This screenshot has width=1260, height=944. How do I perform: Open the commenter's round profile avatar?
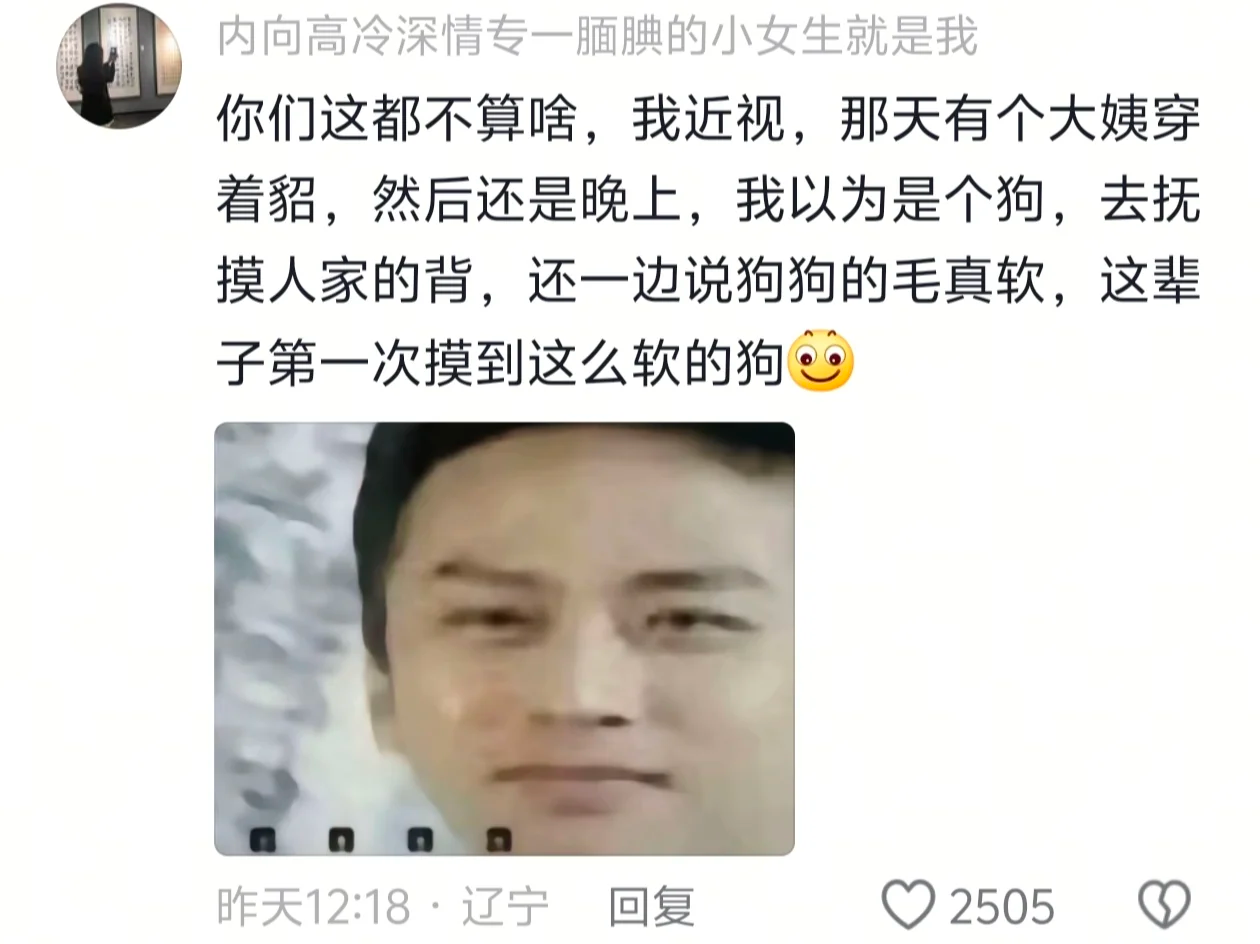coord(118,66)
